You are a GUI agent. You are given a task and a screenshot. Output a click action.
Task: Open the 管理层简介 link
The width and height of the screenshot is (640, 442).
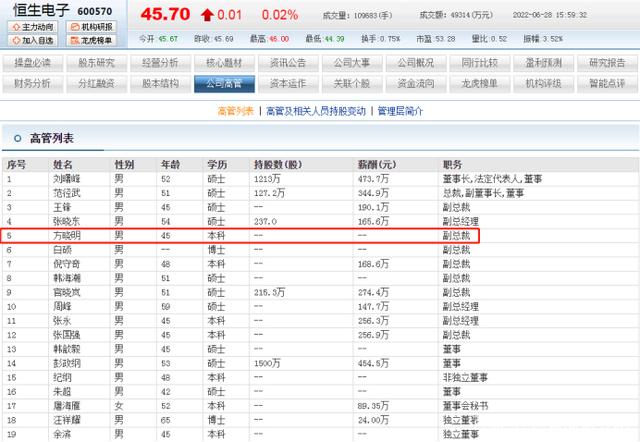click(400, 111)
